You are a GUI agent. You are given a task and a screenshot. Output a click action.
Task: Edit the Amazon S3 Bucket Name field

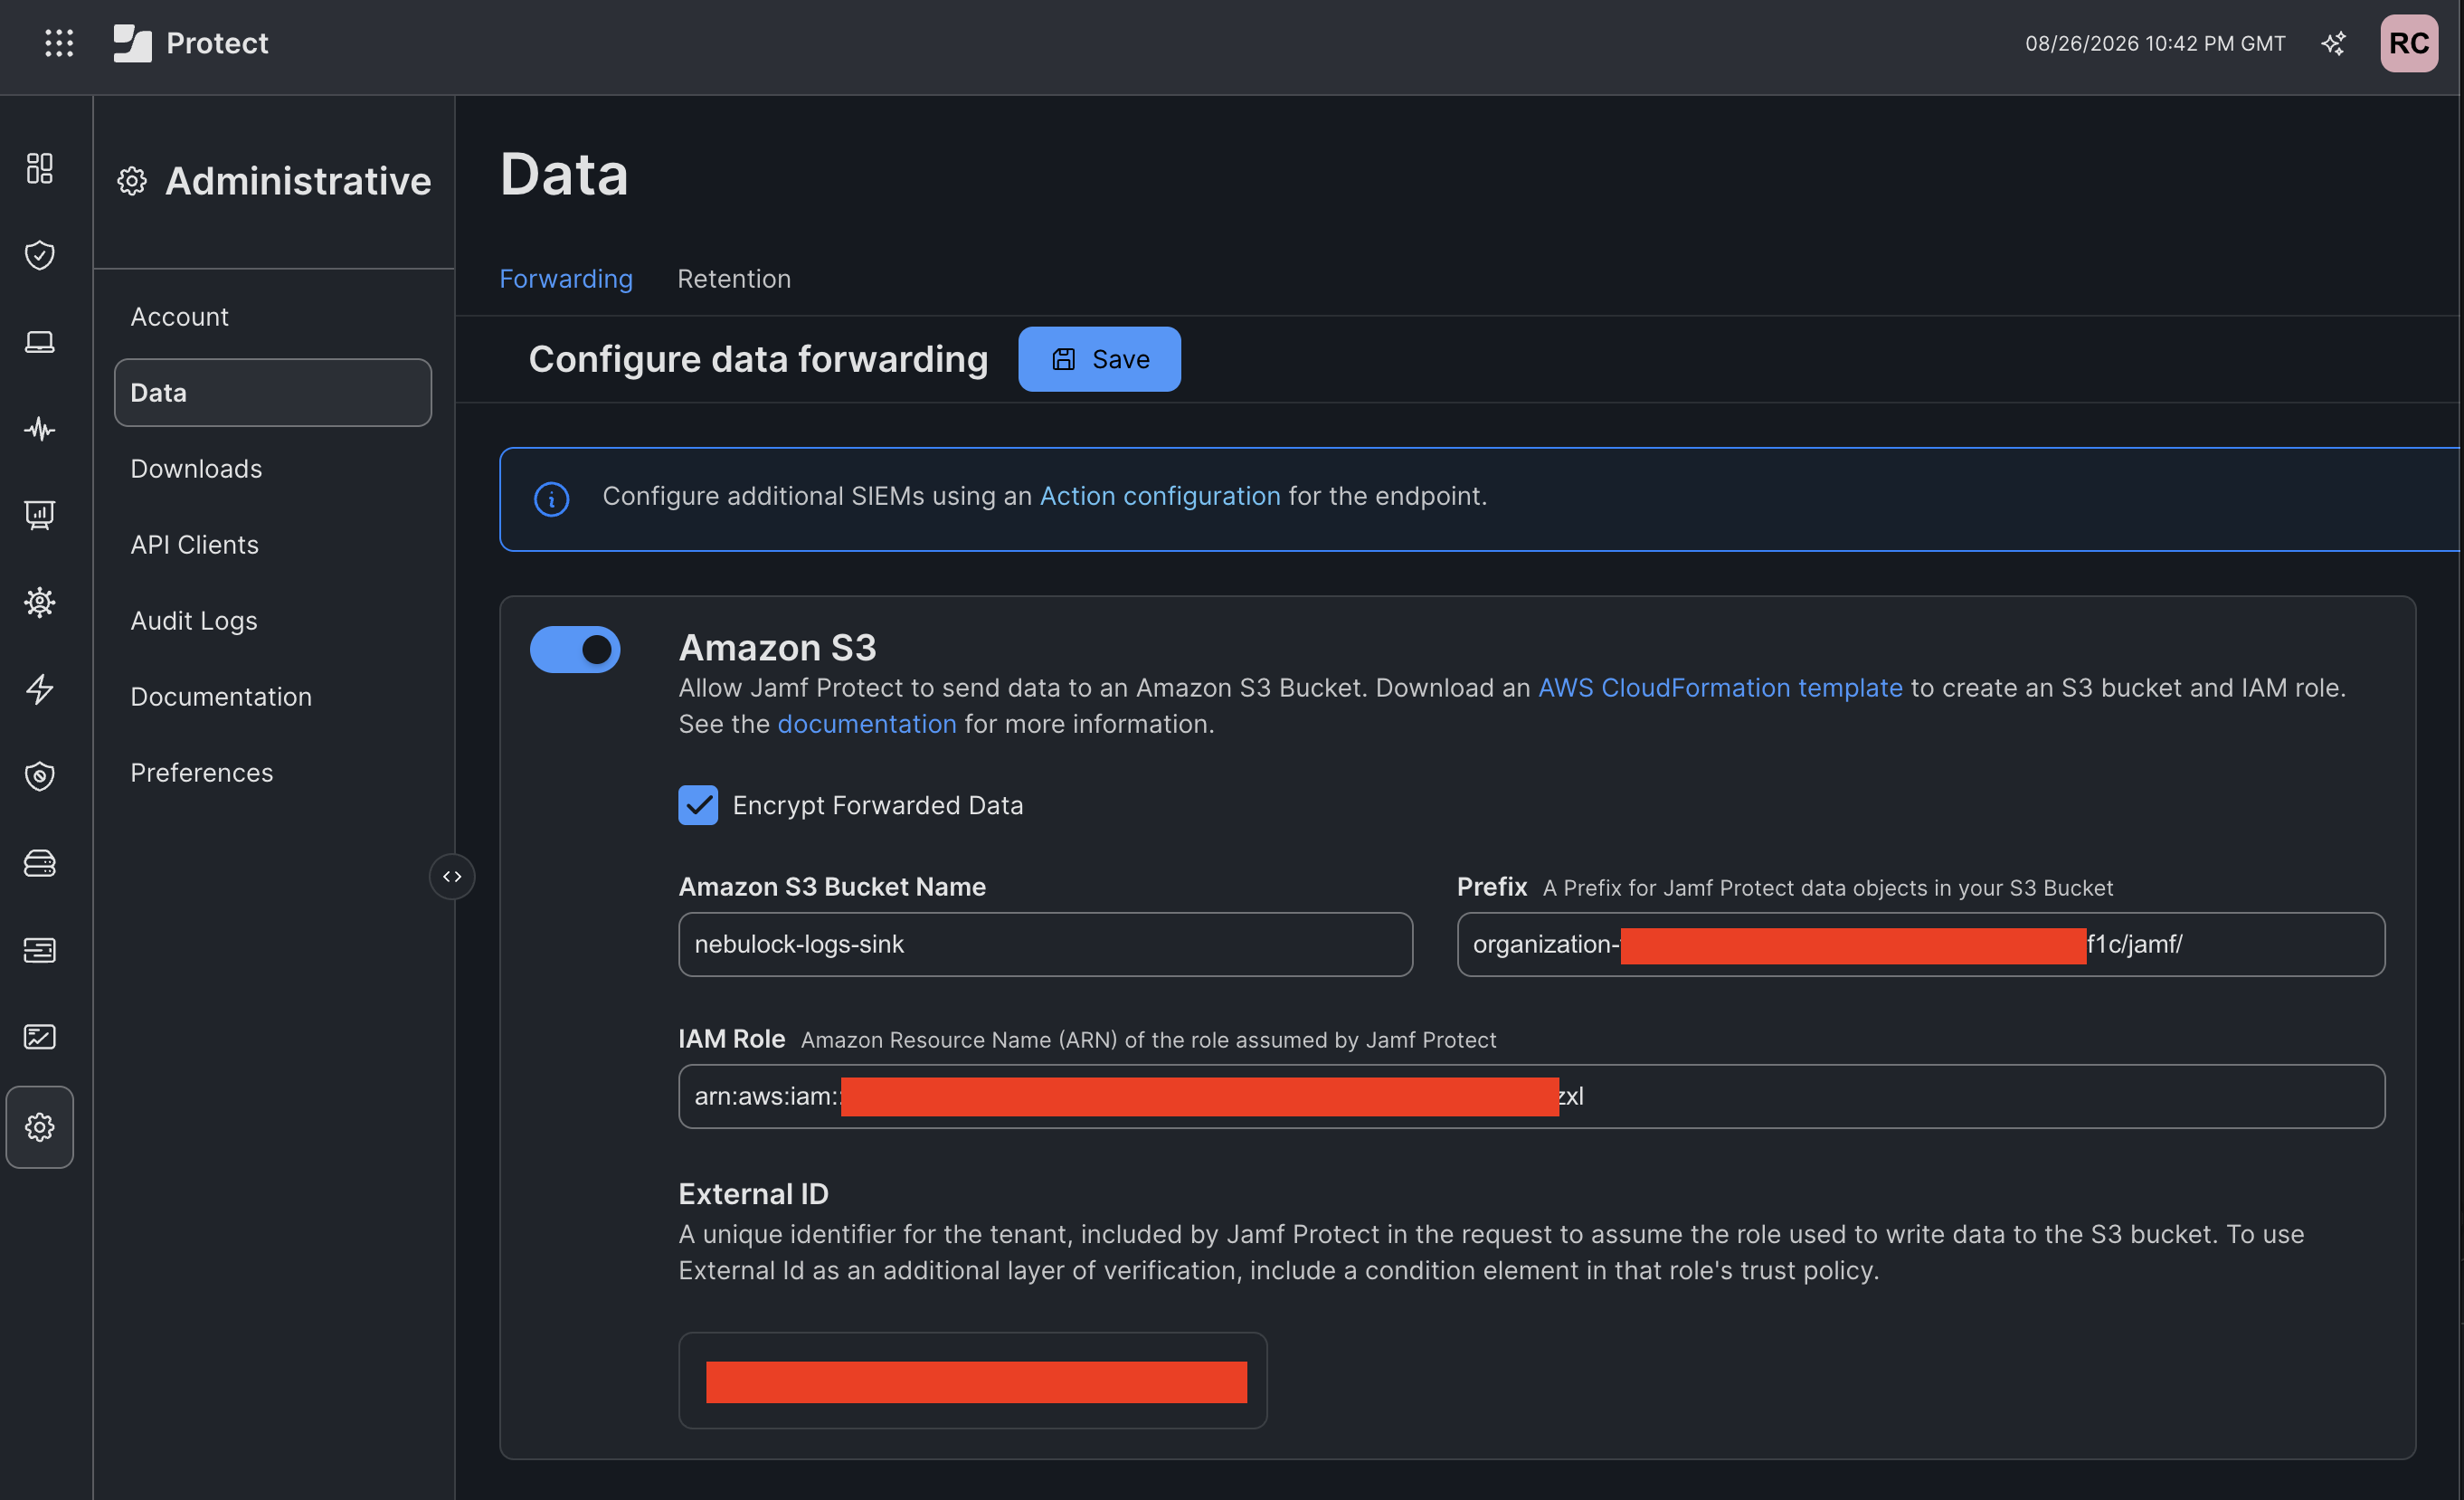1045,944
